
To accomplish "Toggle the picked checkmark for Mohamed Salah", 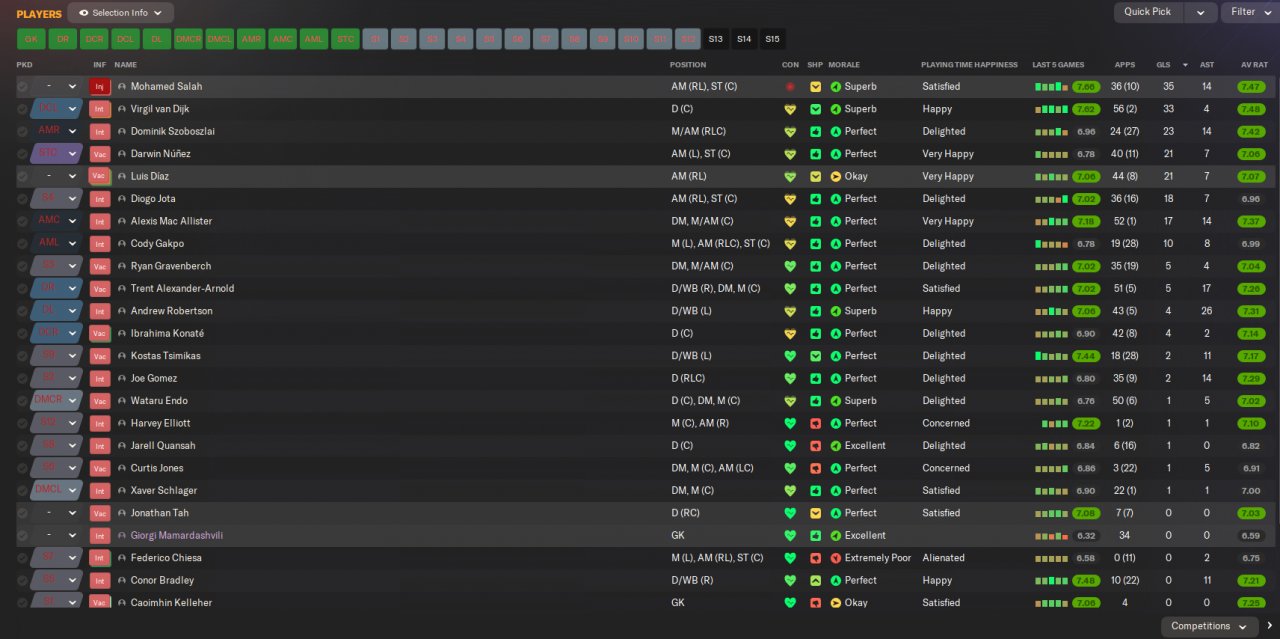I will [22, 87].
